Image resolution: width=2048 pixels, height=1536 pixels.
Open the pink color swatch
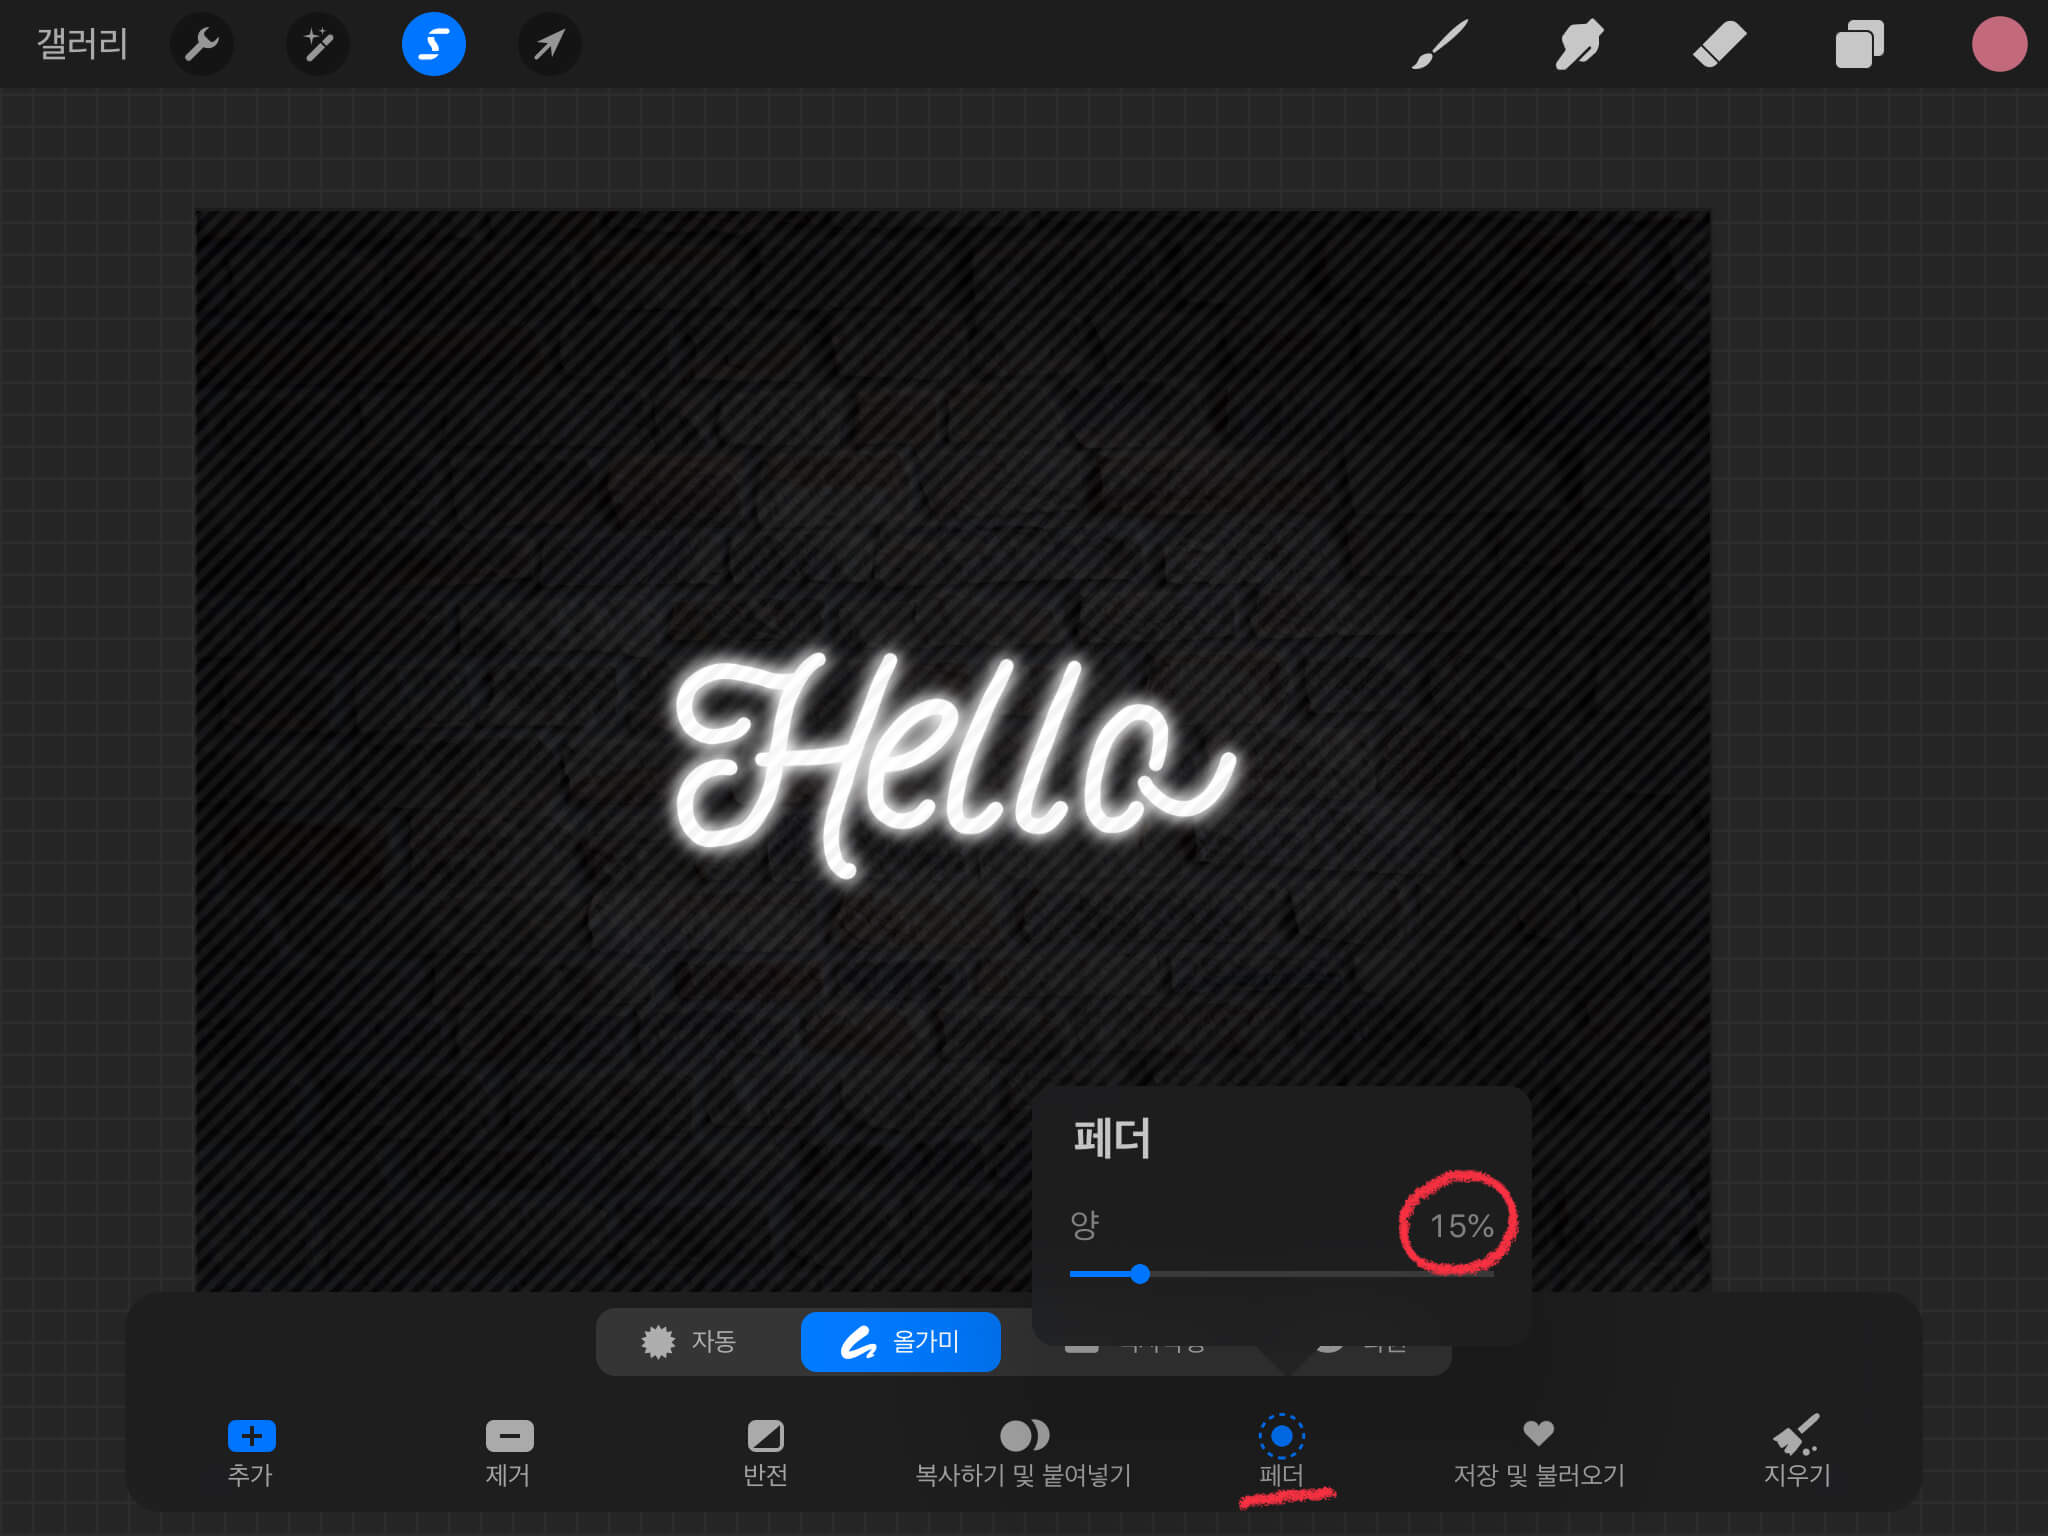click(x=1998, y=44)
